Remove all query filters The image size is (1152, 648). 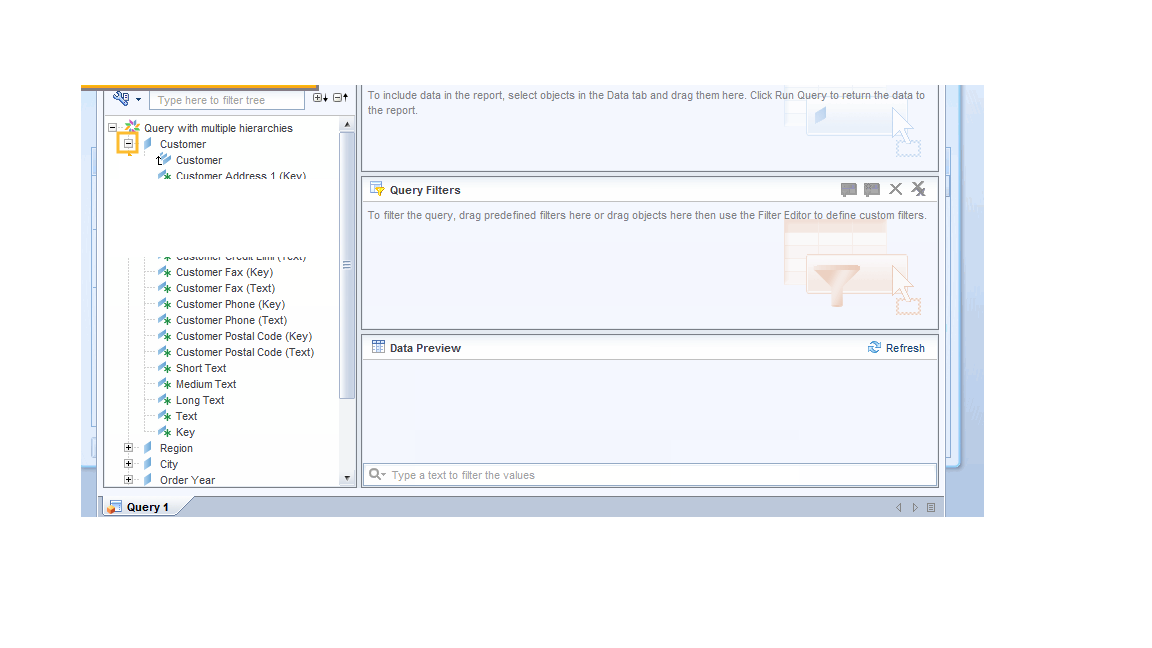point(919,189)
